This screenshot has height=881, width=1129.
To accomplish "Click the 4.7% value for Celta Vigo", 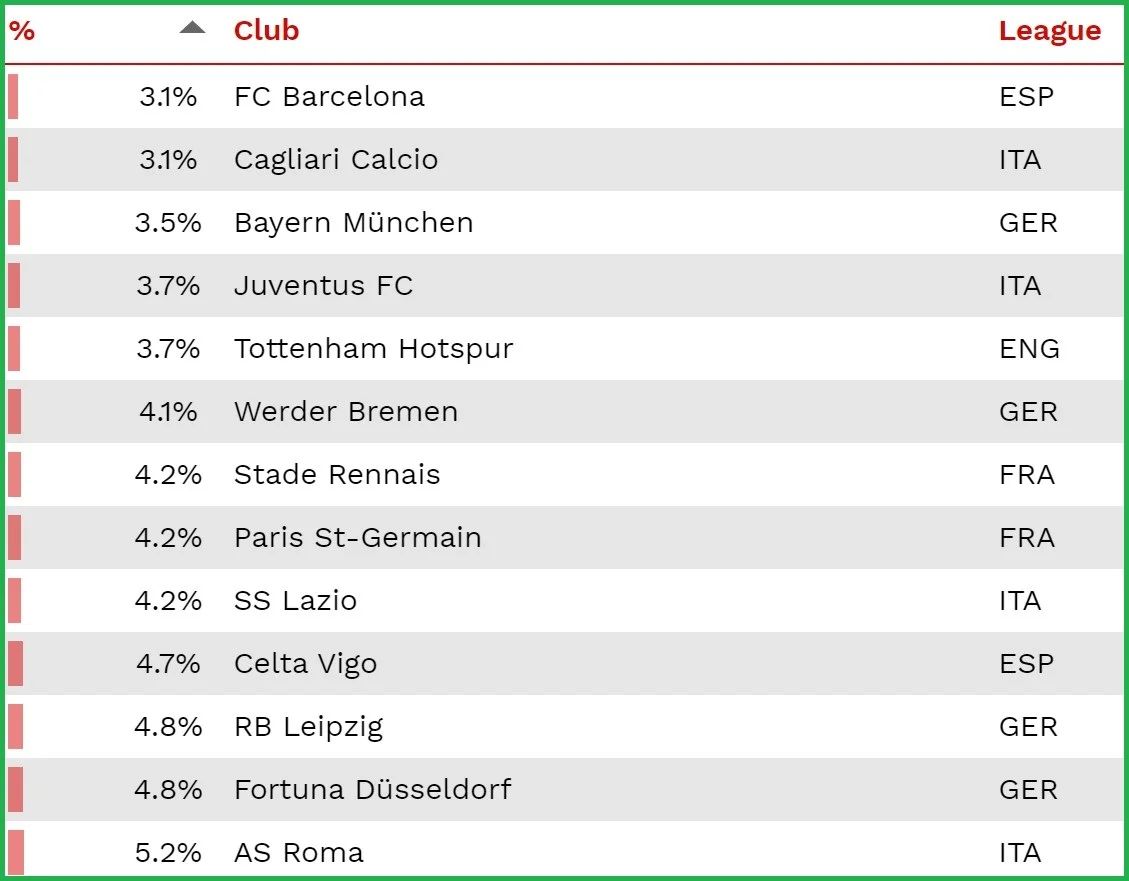I will 167,664.
